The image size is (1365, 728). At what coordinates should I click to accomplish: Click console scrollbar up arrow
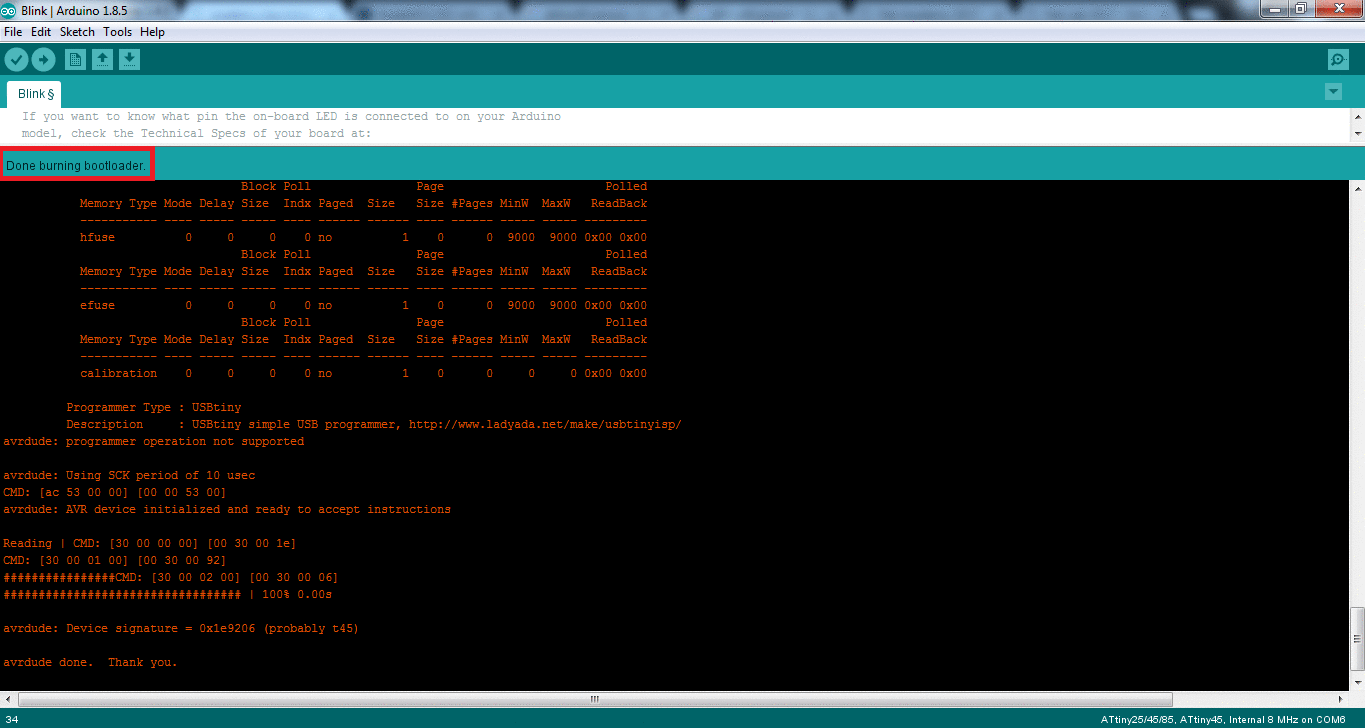tap(1357, 188)
